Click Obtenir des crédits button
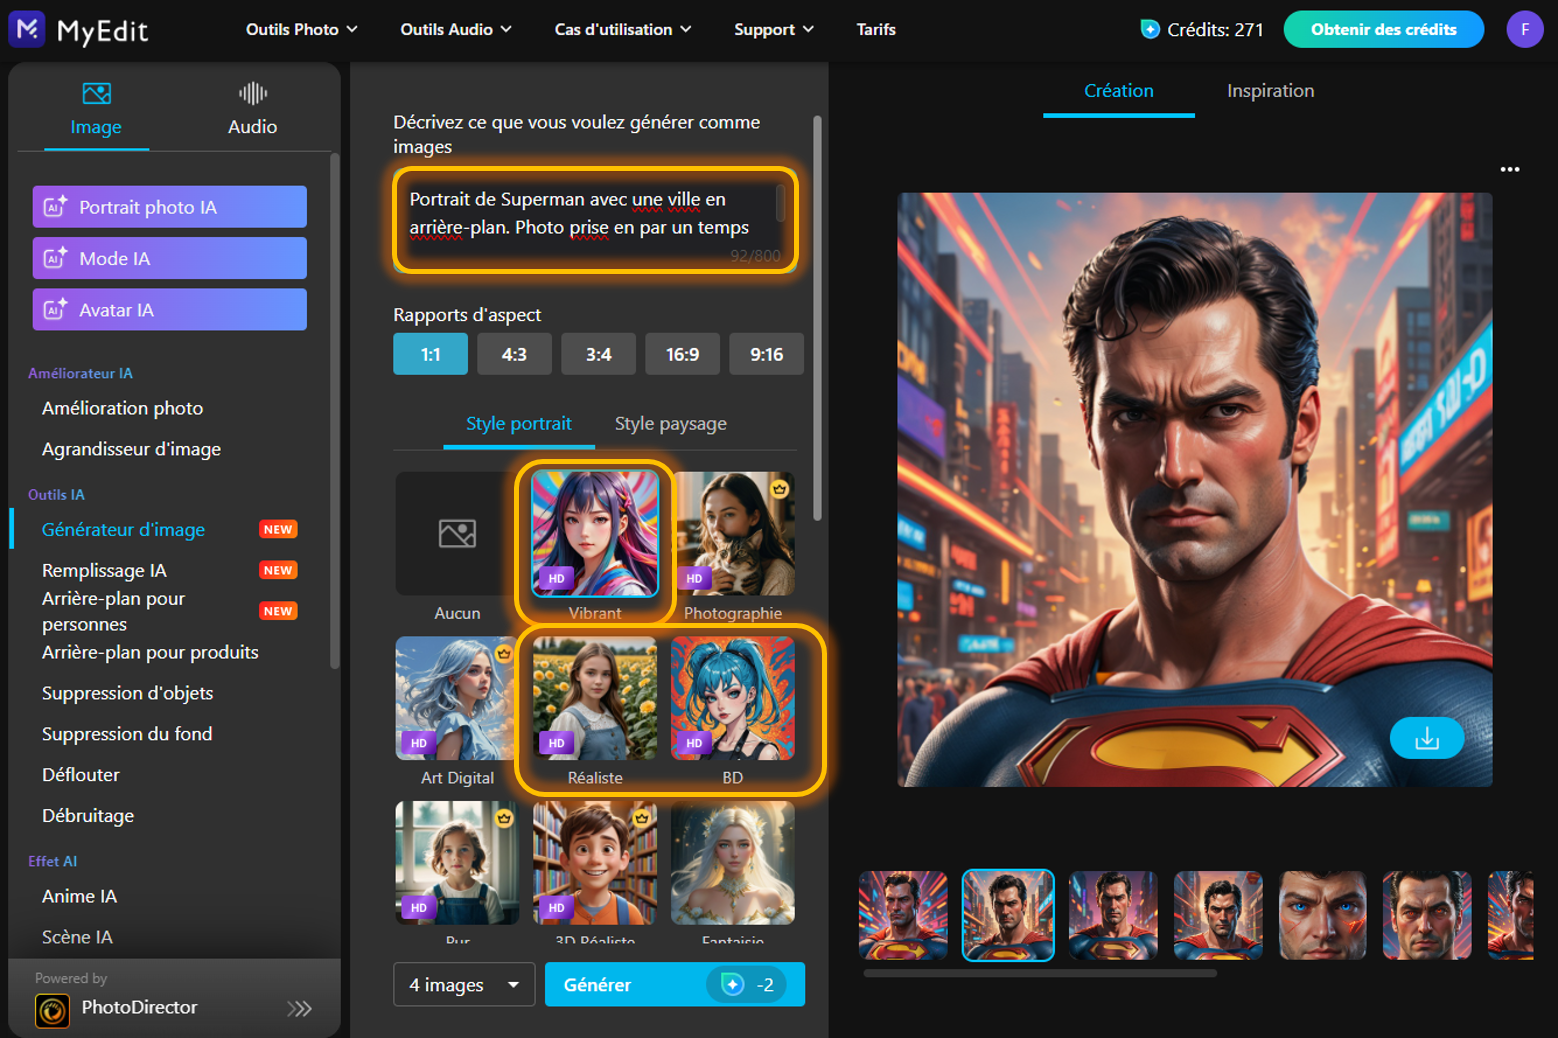The height and width of the screenshot is (1038, 1558). (1383, 30)
